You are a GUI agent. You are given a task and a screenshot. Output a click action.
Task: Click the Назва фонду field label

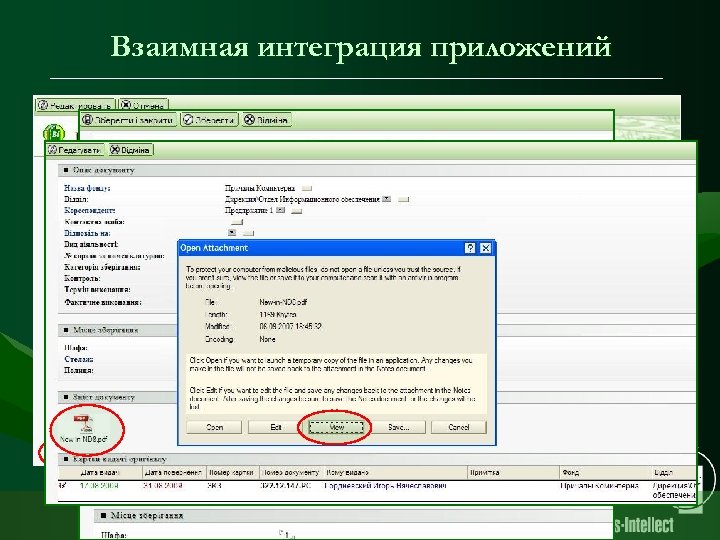coord(87,188)
